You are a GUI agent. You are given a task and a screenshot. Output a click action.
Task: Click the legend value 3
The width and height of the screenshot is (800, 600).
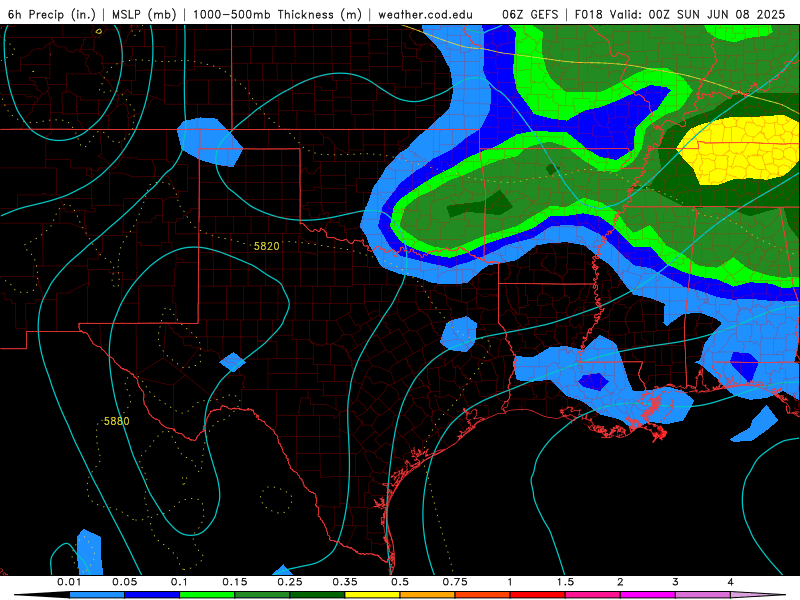click(x=675, y=582)
